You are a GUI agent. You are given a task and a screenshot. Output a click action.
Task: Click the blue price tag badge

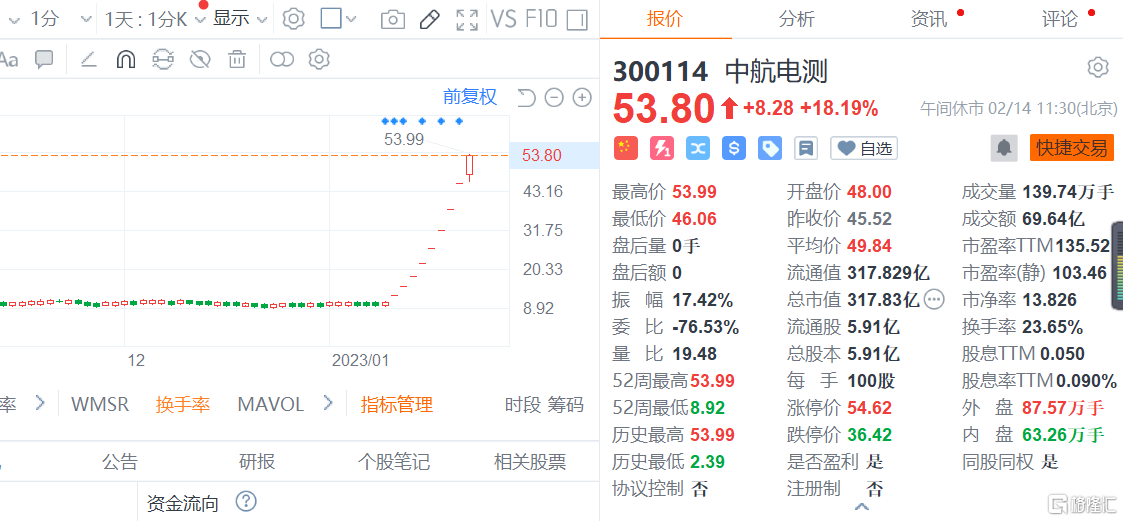[x=770, y=148]
